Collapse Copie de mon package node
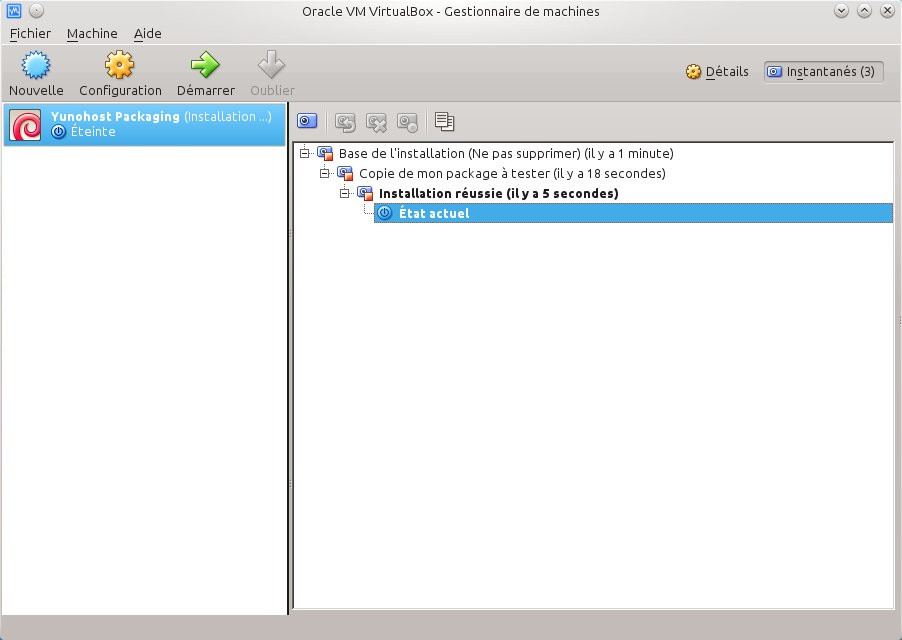The width and height of the screenshot is (902, 640). (x=325, y=173)
